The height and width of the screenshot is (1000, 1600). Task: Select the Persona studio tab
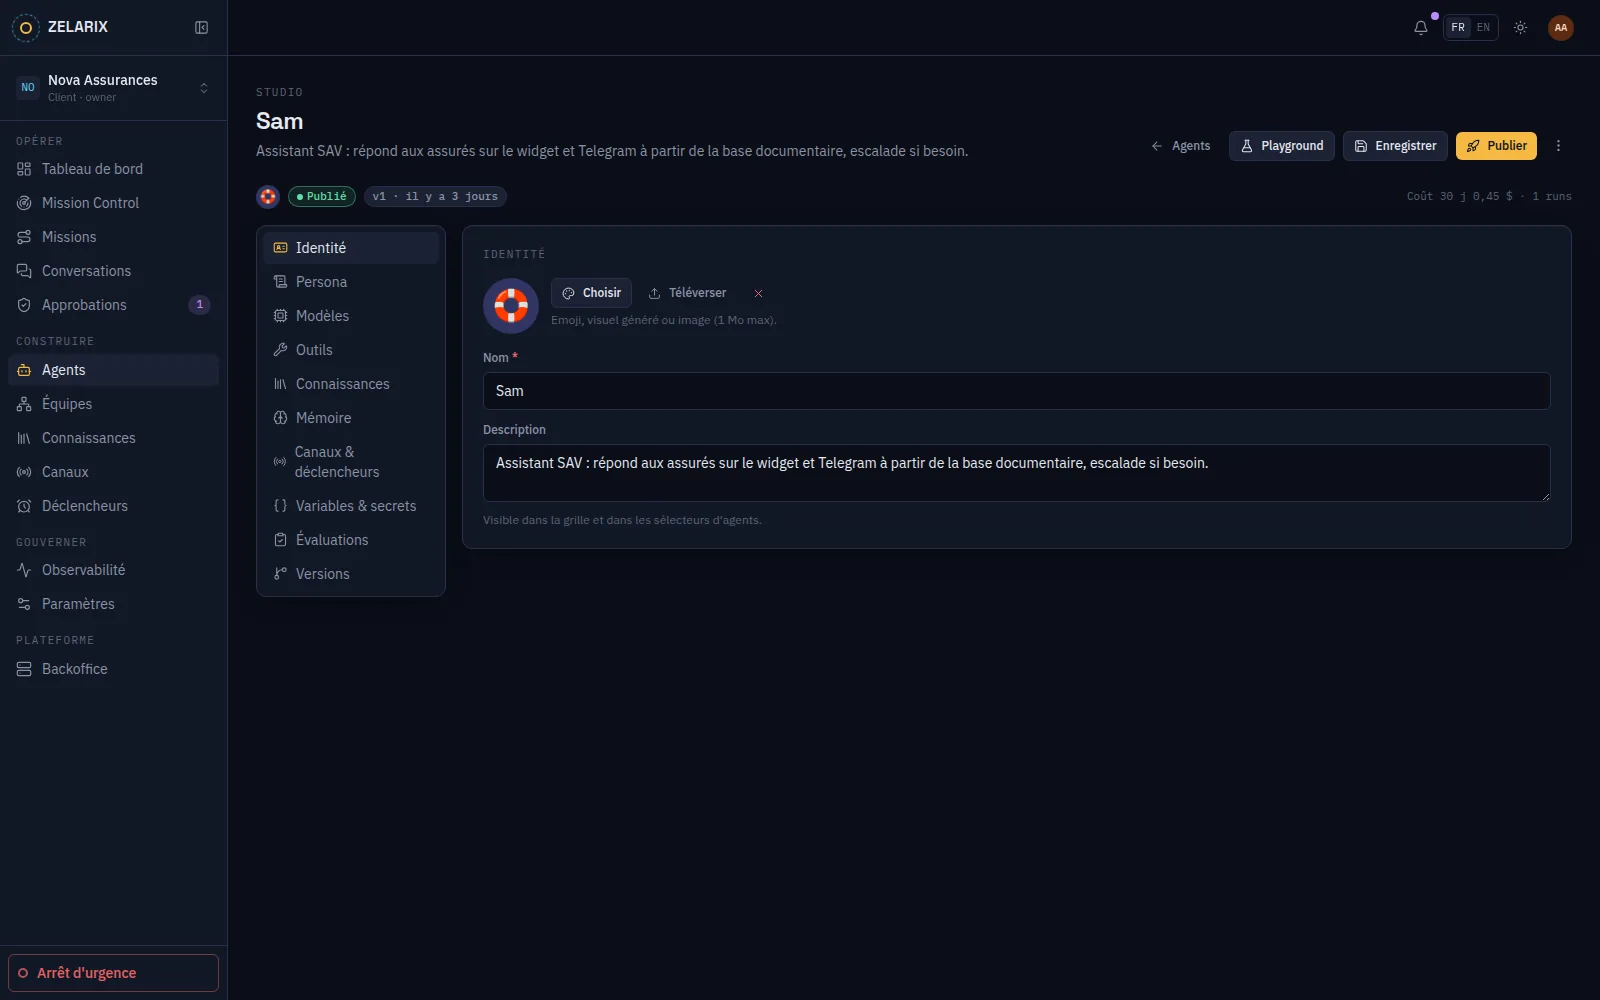[x=351, y=282]
